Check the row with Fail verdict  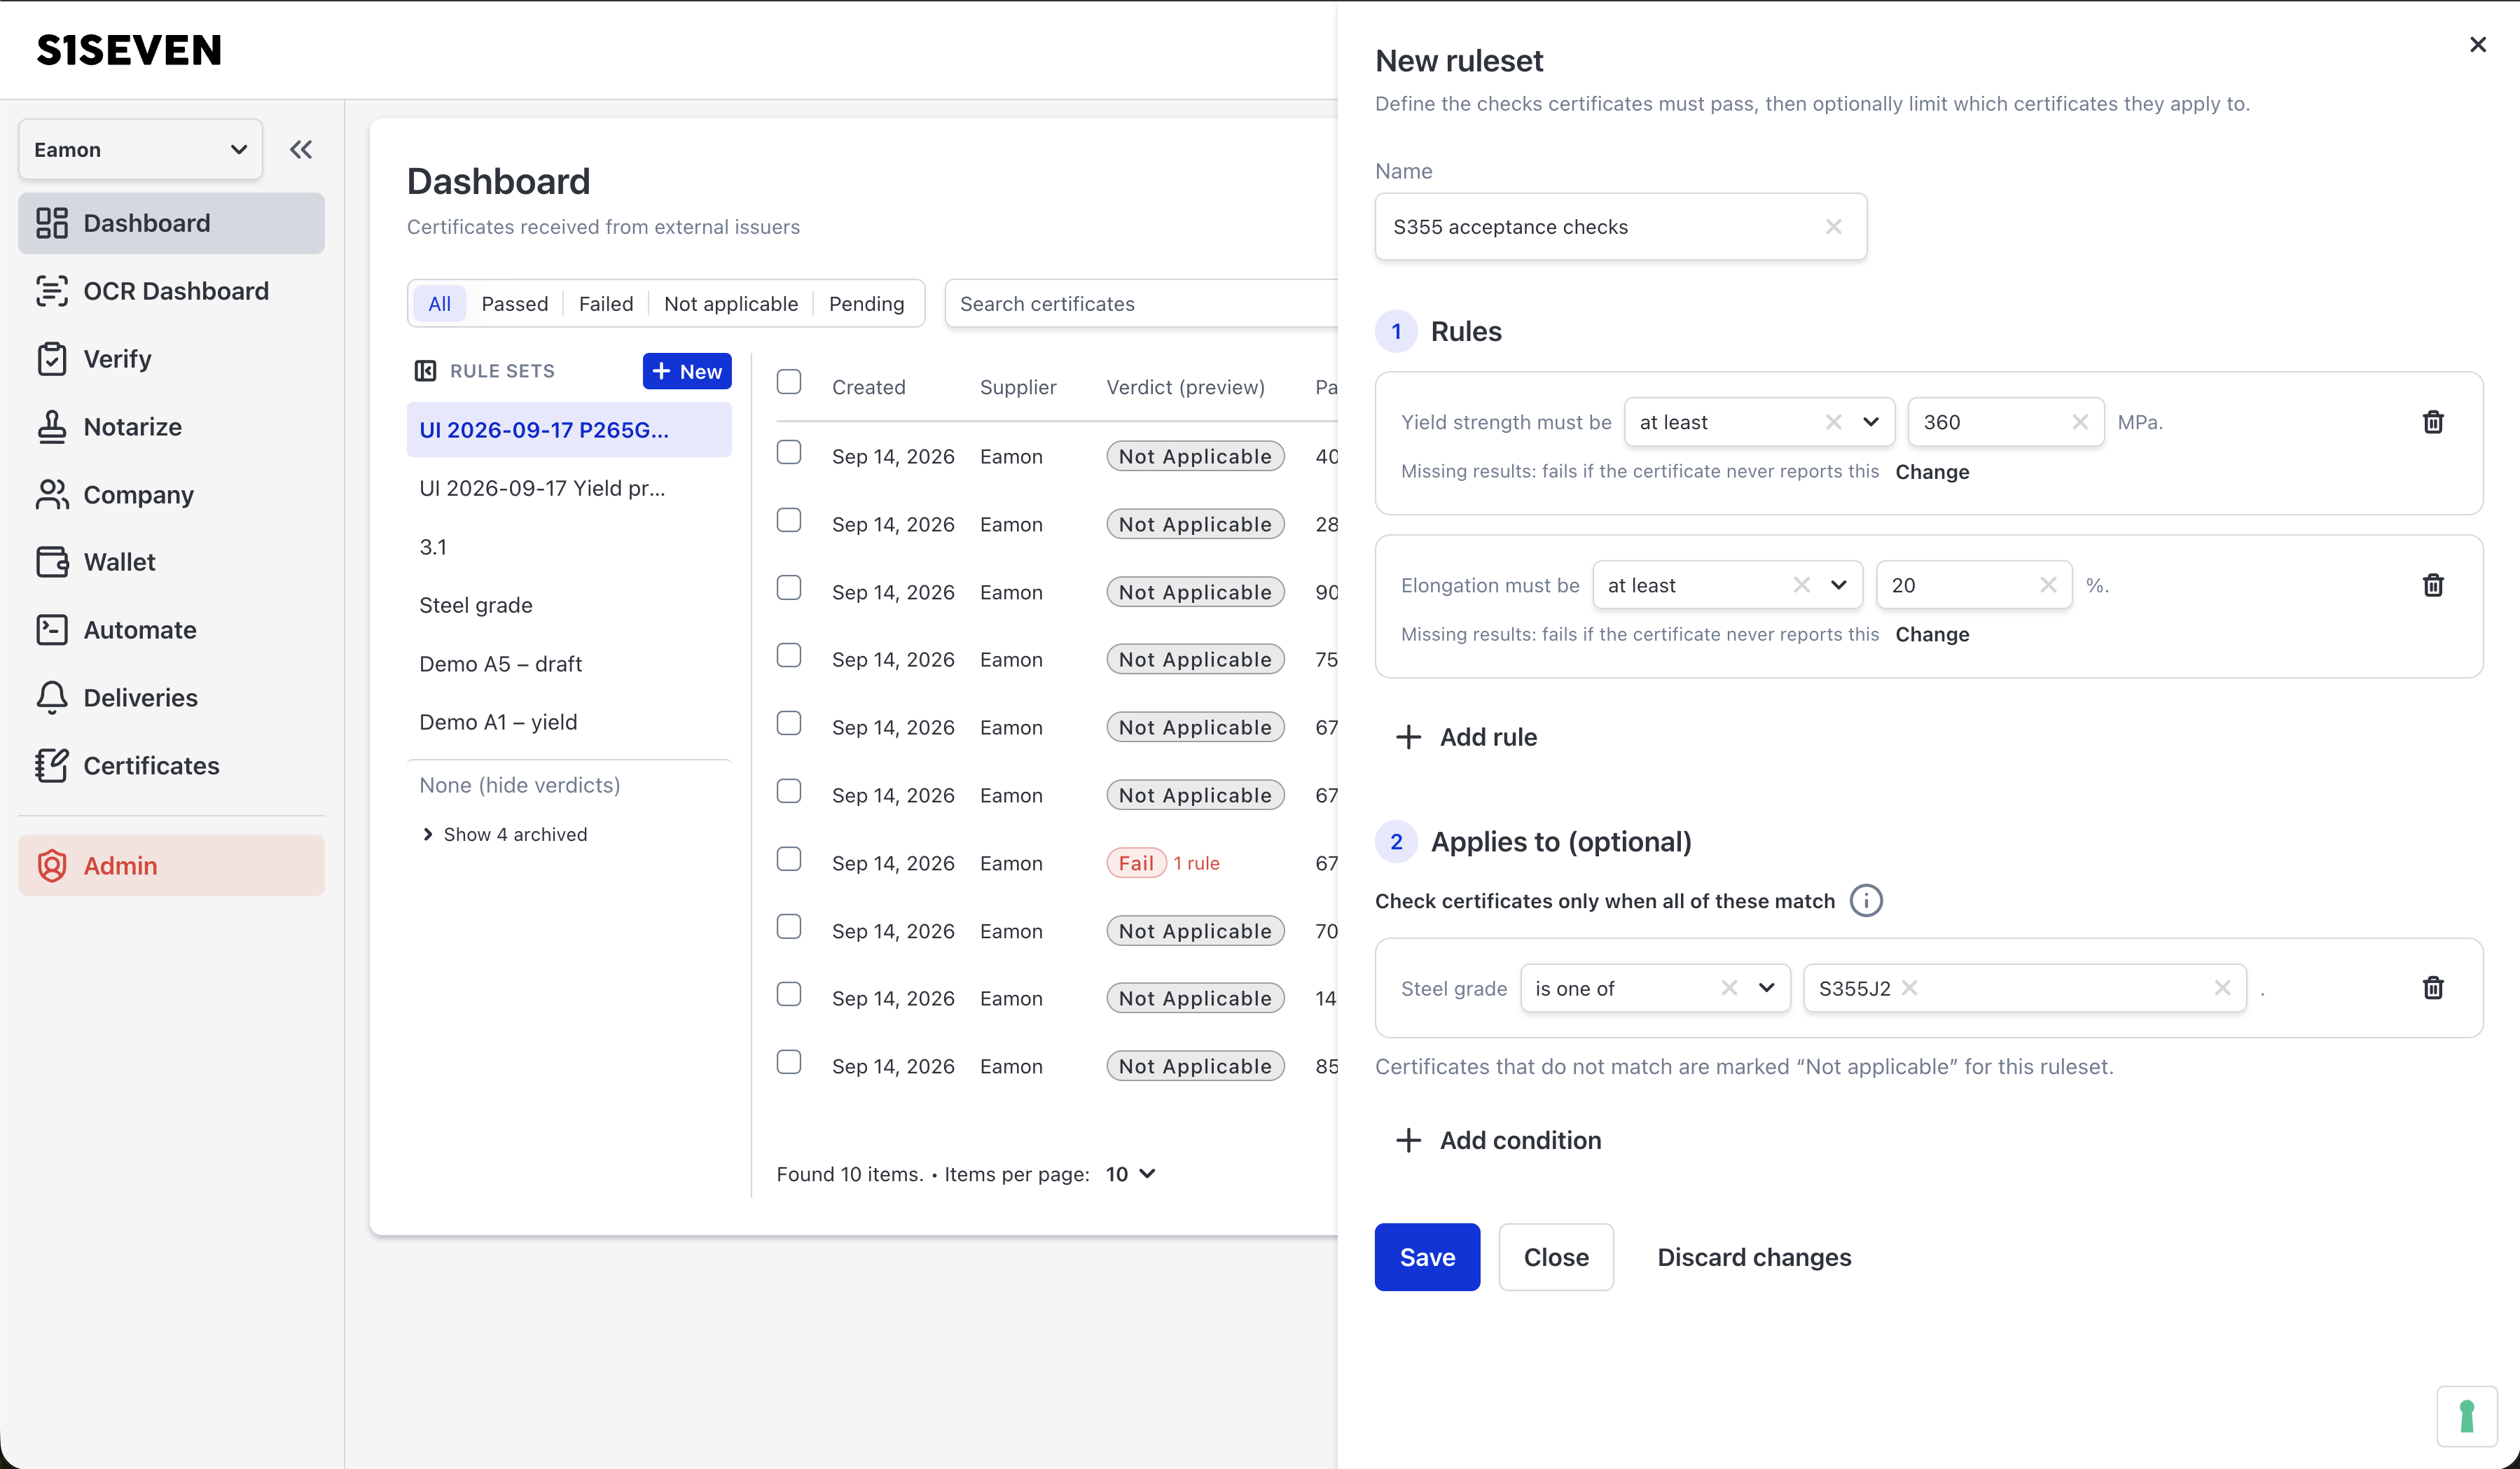[x=789, y=859]
